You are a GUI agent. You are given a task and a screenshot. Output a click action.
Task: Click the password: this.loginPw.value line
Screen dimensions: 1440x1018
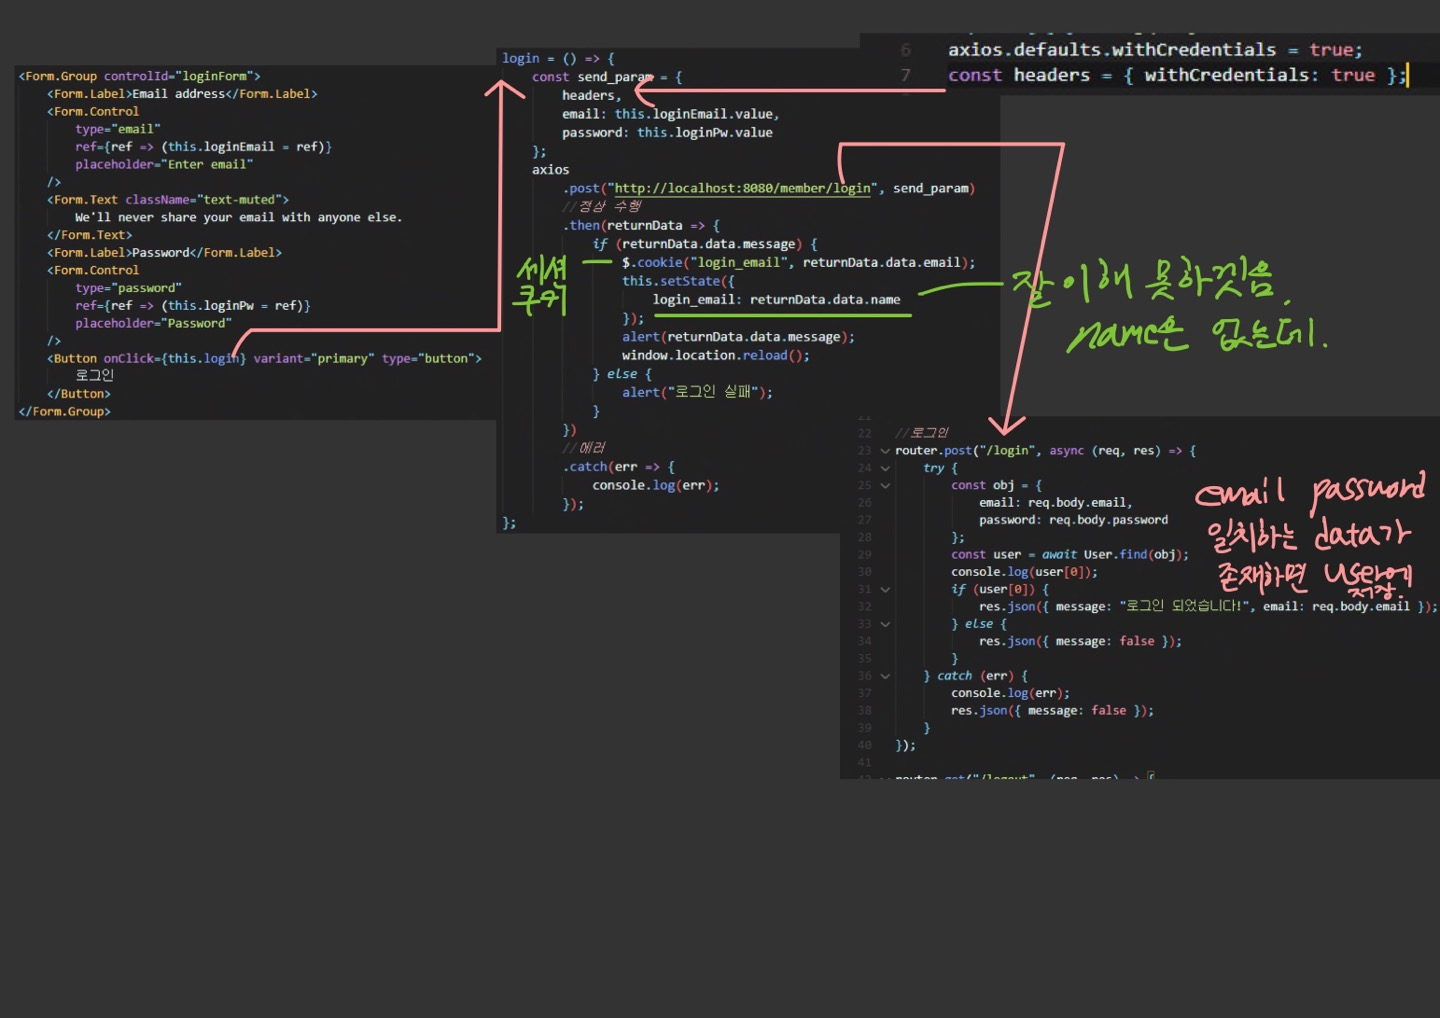pyautogui.click(x=667, y=132)
